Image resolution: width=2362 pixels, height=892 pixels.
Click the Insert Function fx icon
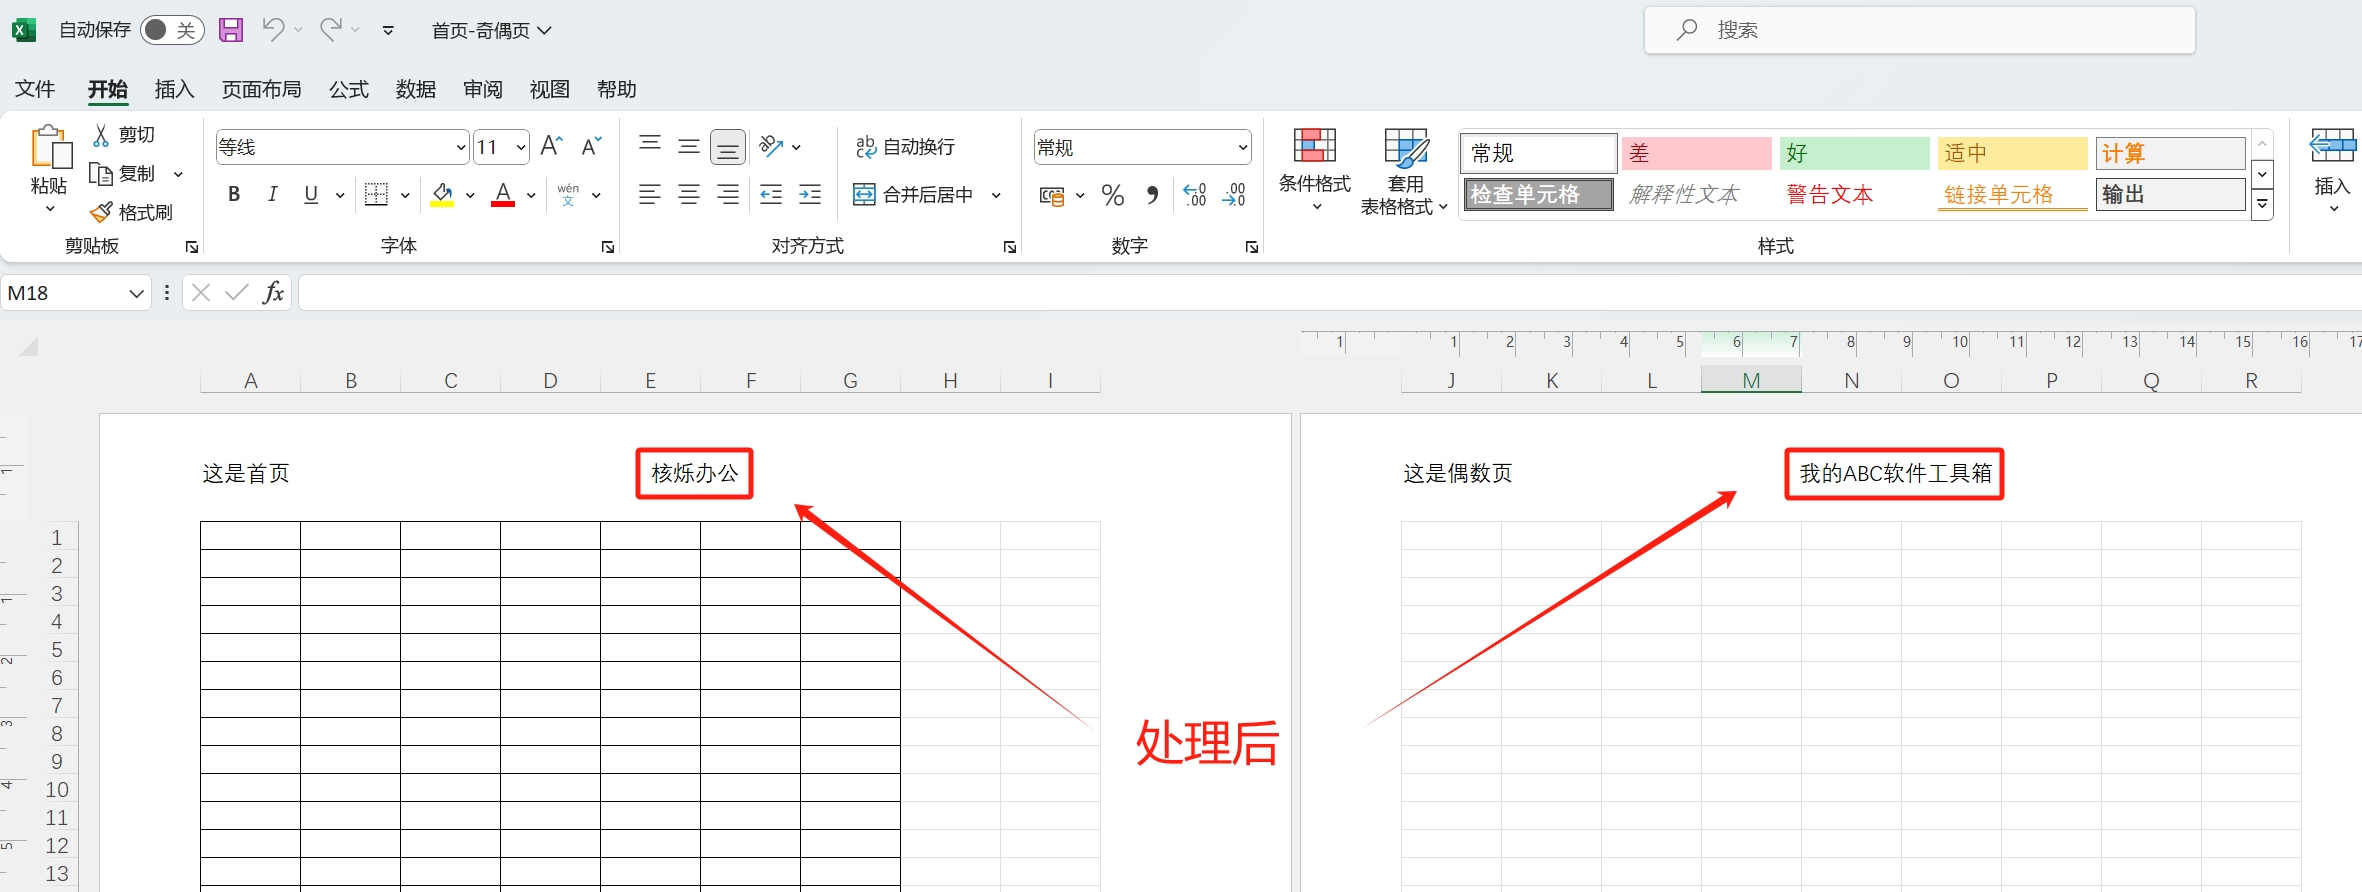pyautogui.click(x=273, y=293)
